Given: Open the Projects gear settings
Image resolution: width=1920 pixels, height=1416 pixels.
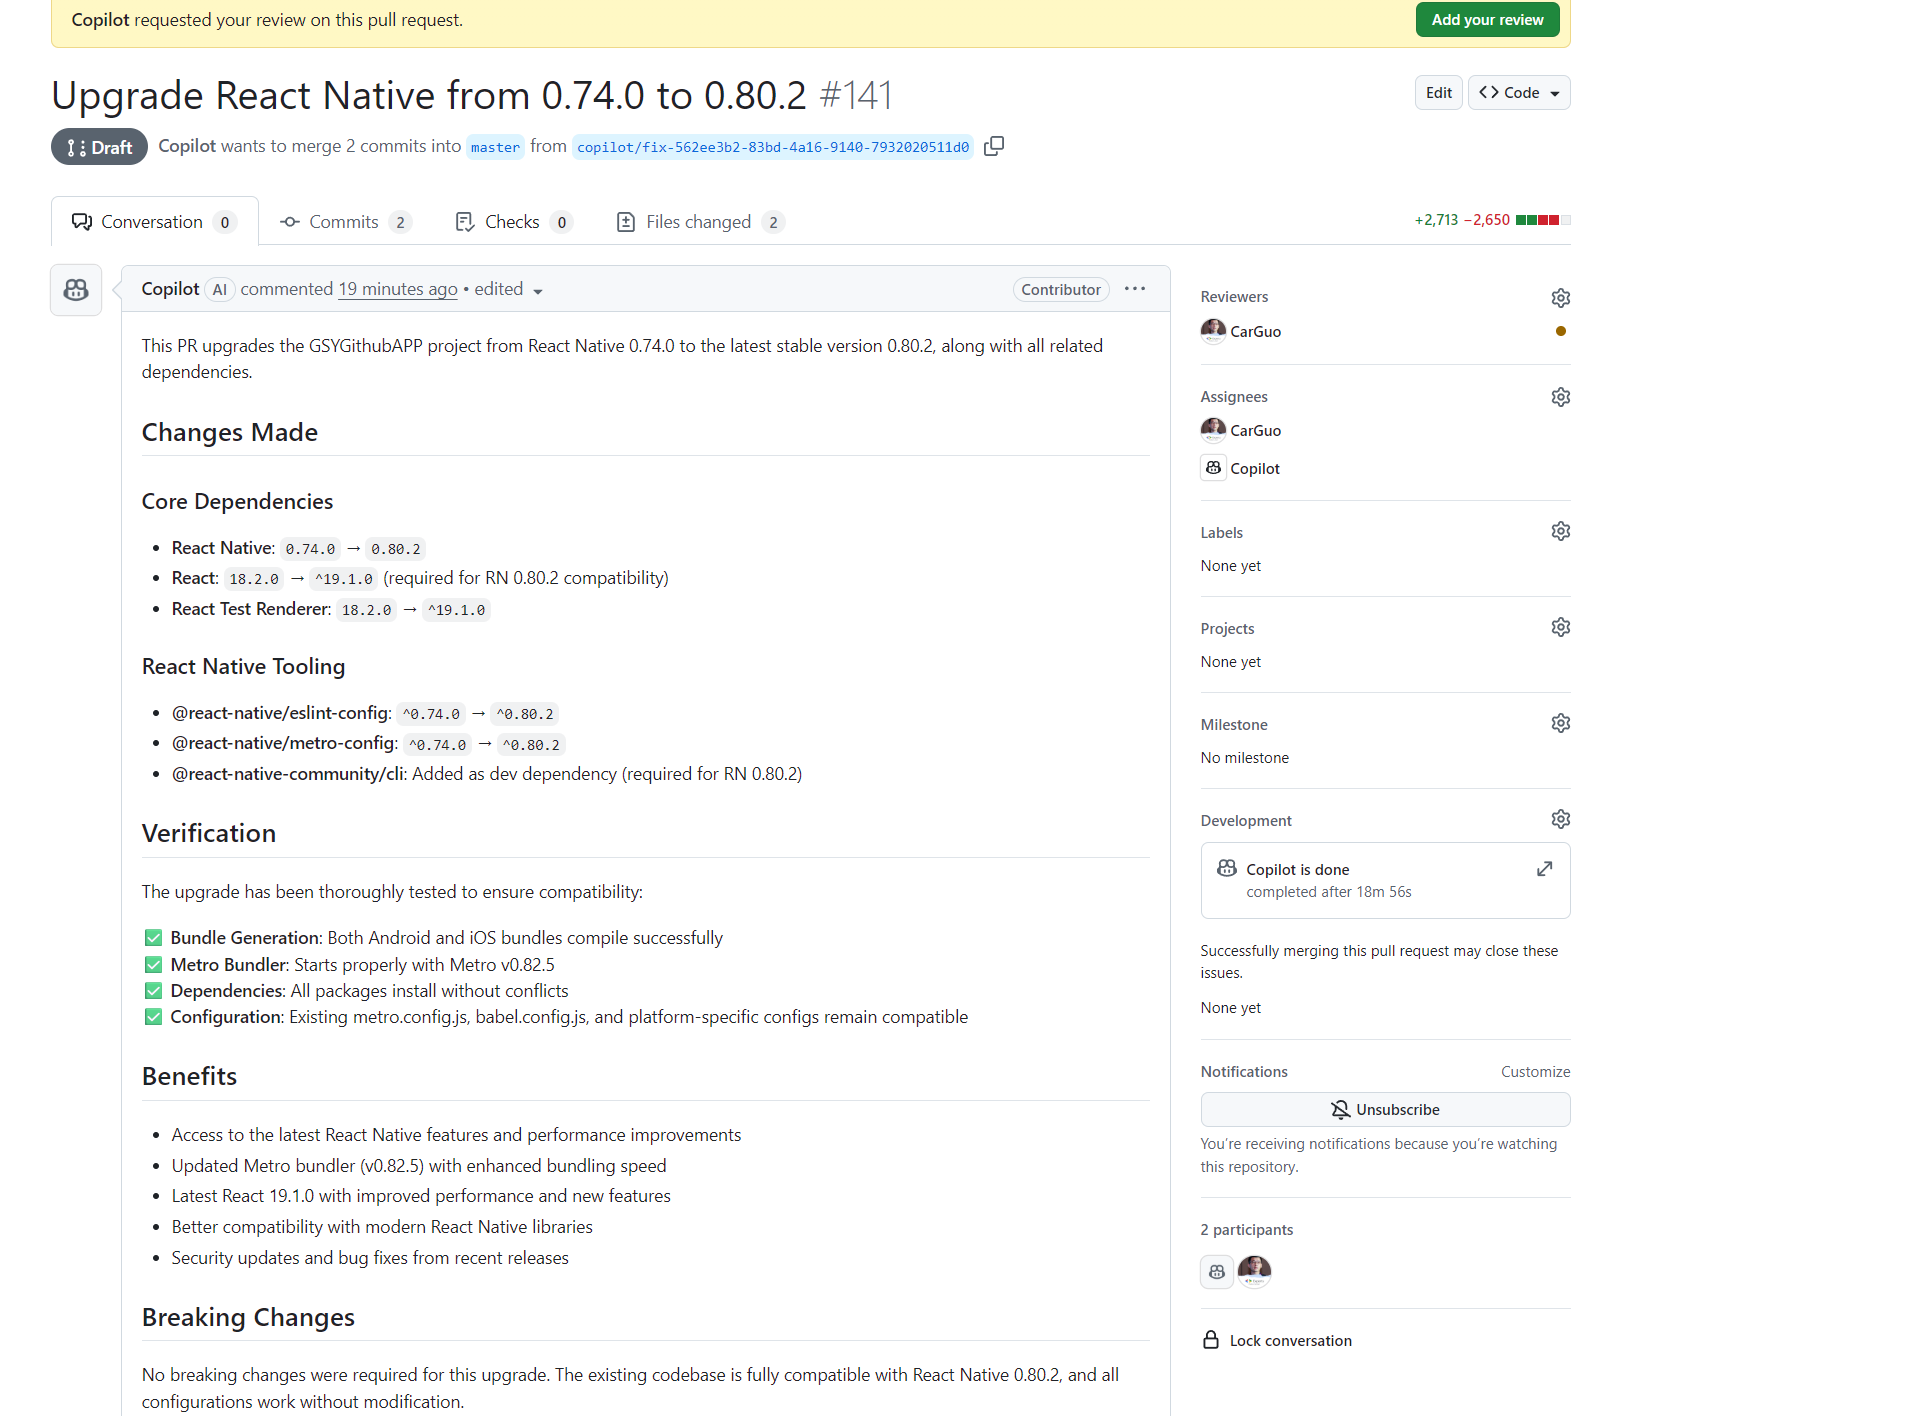Looking at the screenshot, I should [1560, 627].
